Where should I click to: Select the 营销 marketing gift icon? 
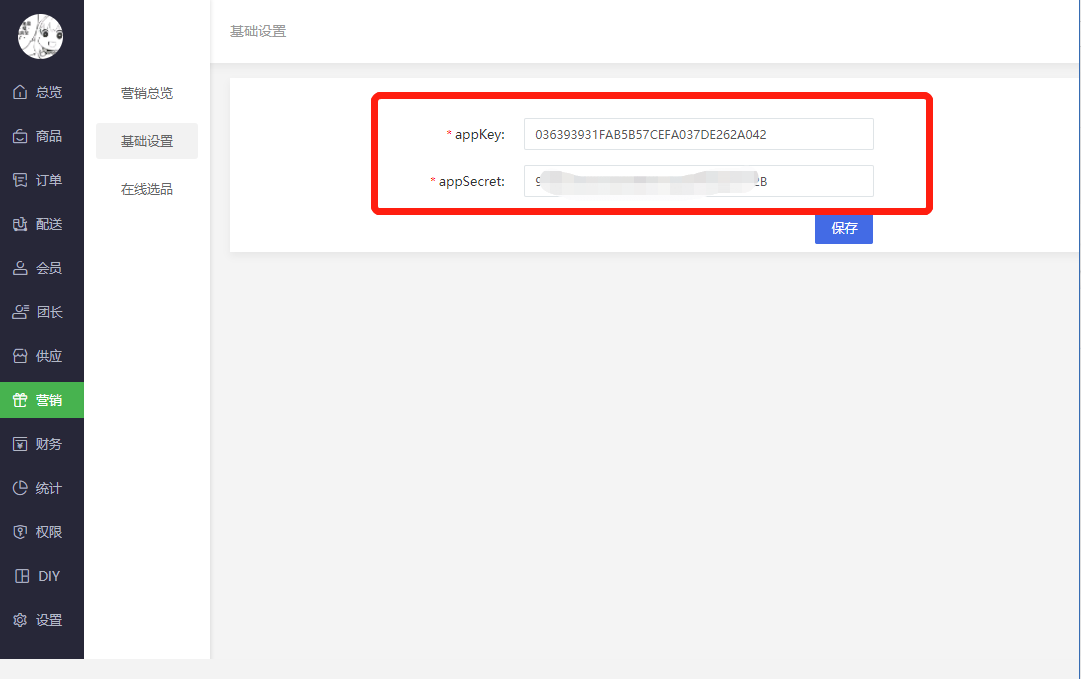pos(20,400)
